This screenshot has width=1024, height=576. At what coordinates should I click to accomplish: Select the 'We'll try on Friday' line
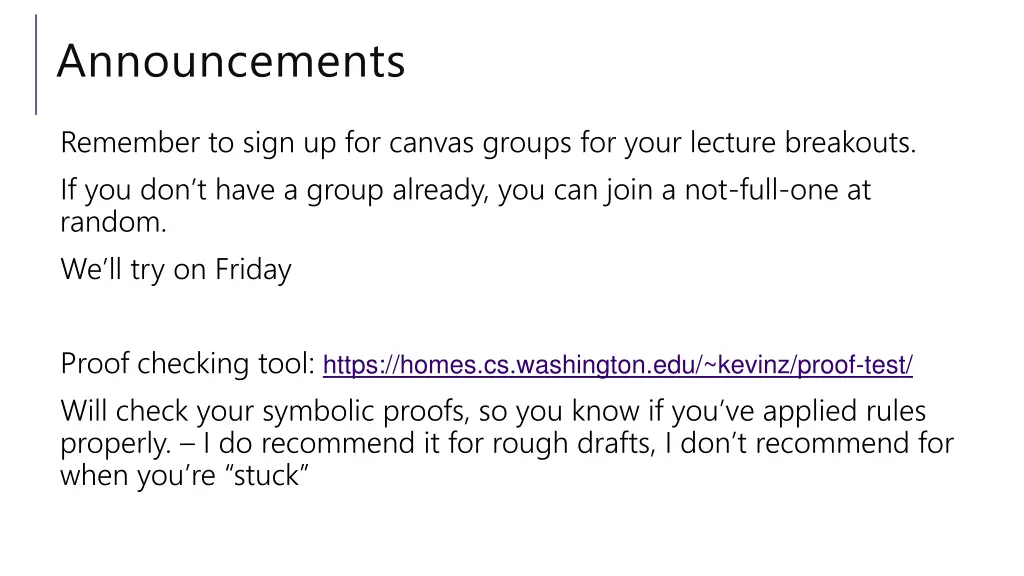click(x=176, y=270)
